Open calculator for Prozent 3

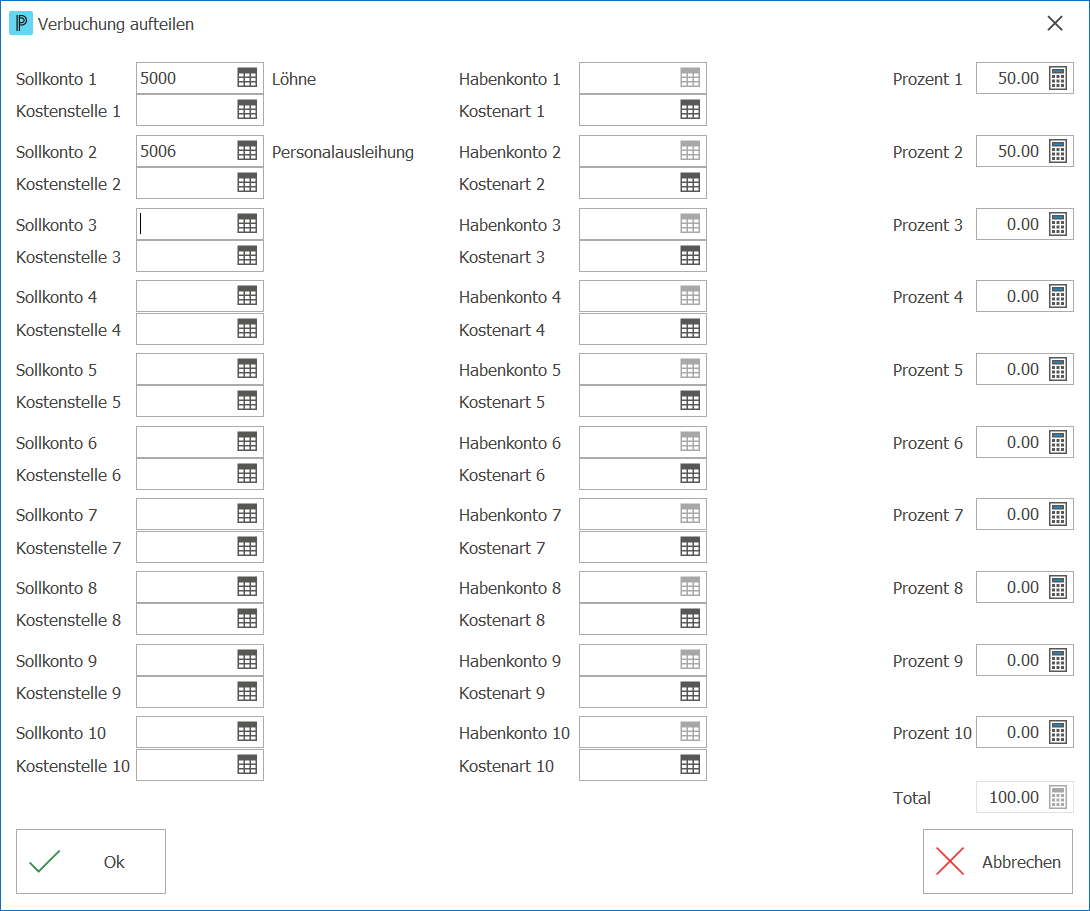pyautogui.click(x=1057, y=224)
